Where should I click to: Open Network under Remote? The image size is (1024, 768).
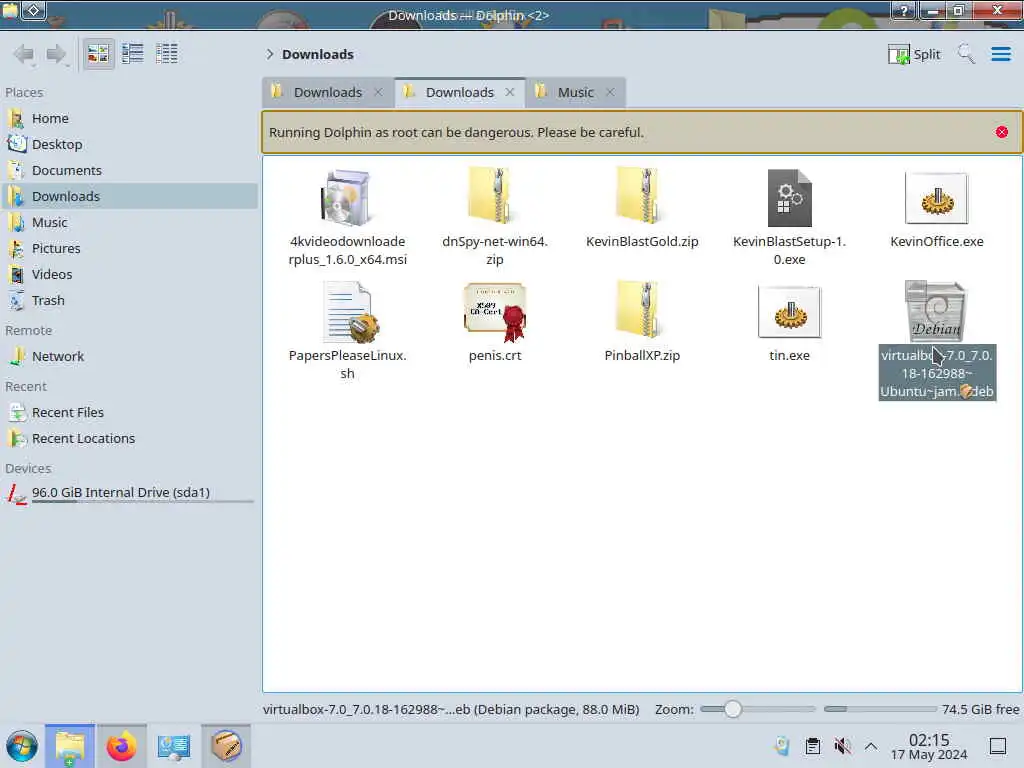pyautogui.click(x=129, y=356)
